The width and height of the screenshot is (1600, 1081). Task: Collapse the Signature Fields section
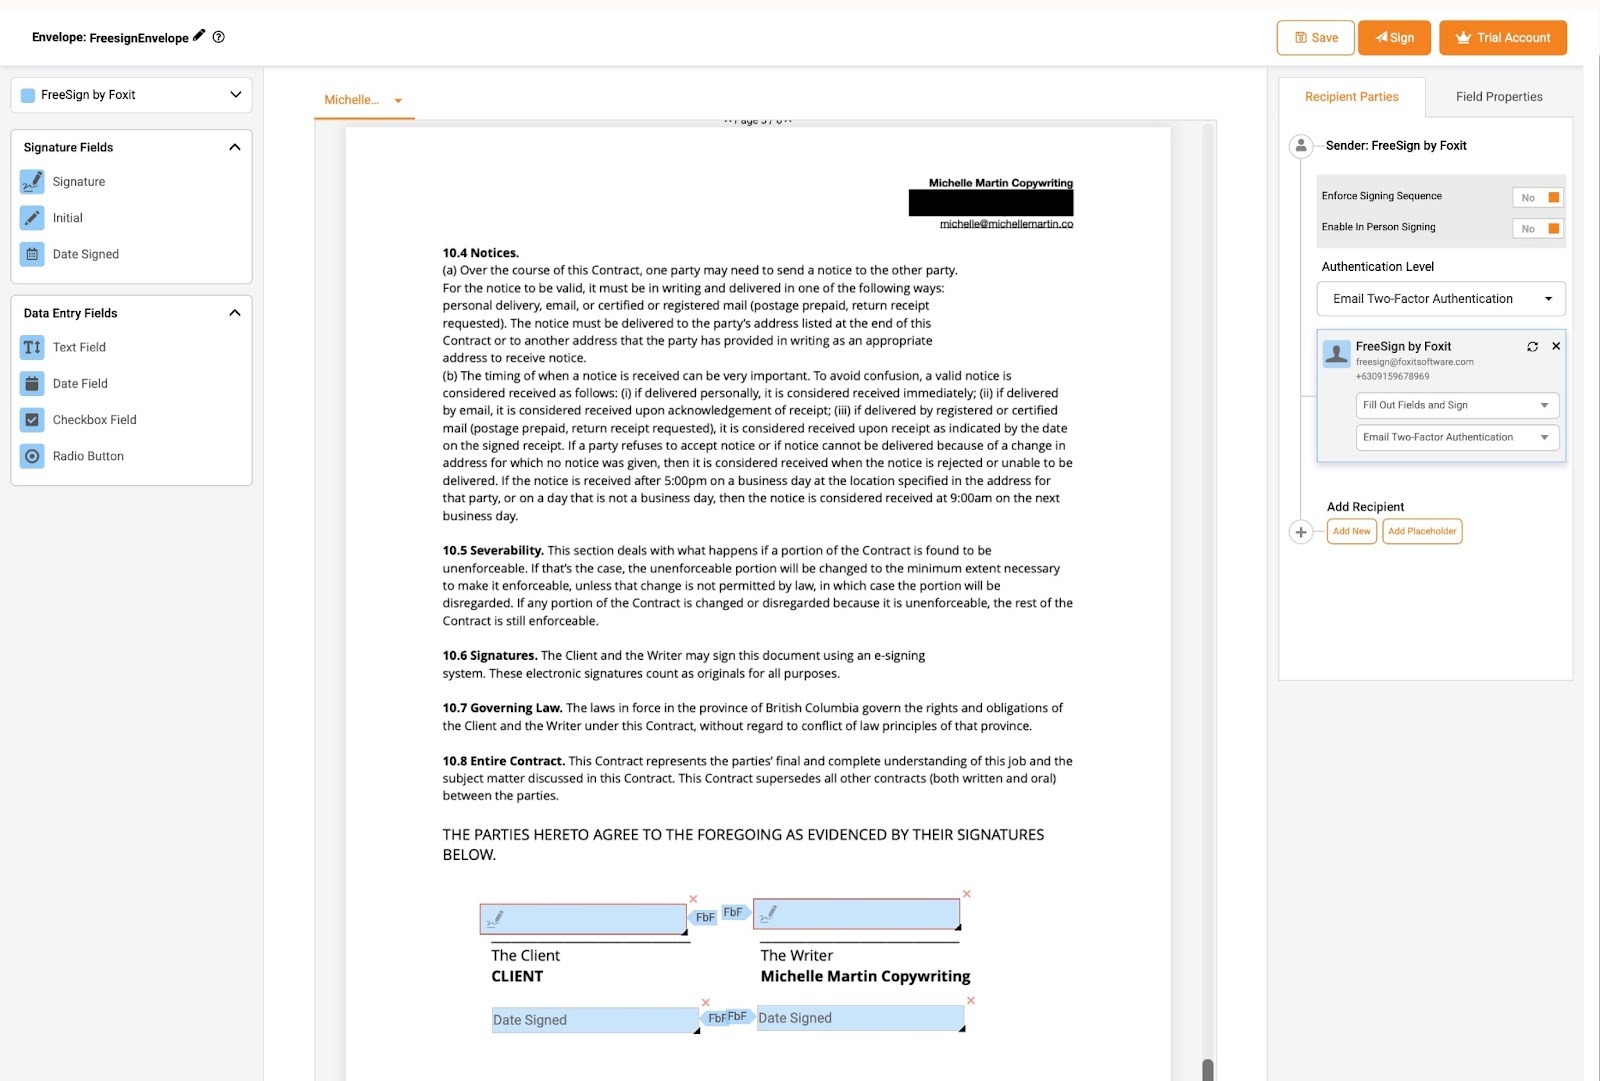[235, 146]
